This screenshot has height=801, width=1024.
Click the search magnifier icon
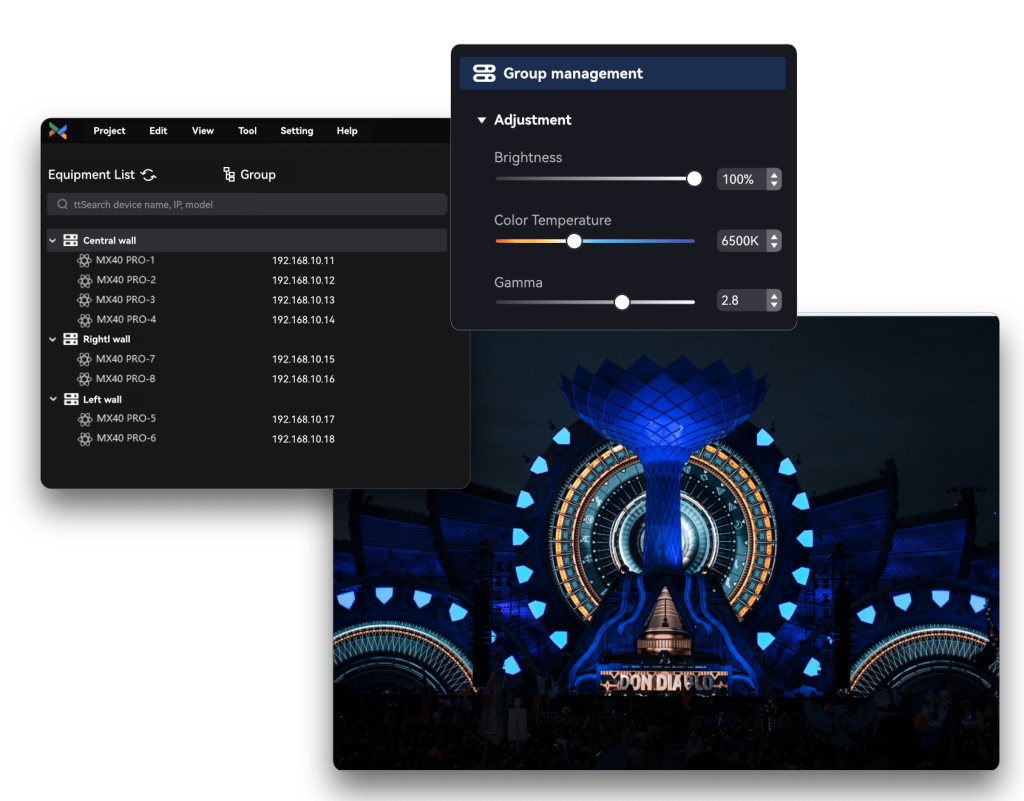click(63, 204)
